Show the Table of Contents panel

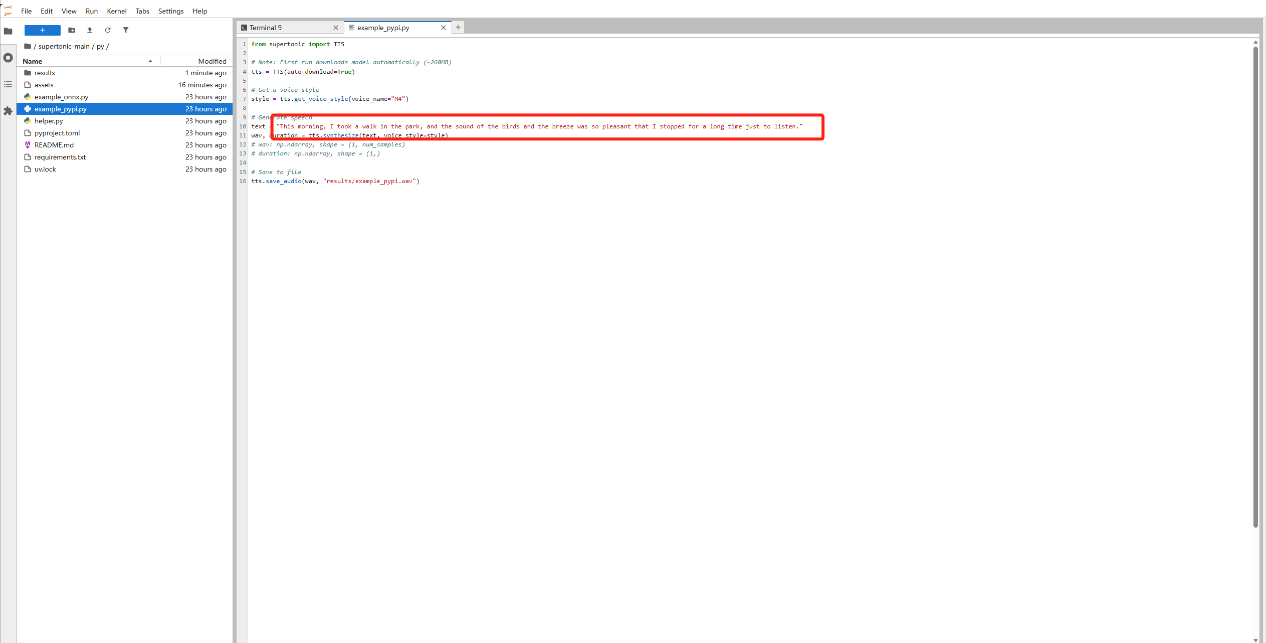click(8, 84)
